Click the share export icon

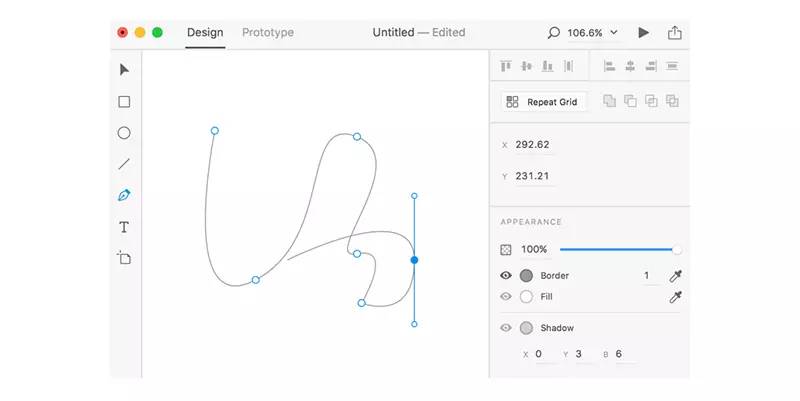[675, 33]
